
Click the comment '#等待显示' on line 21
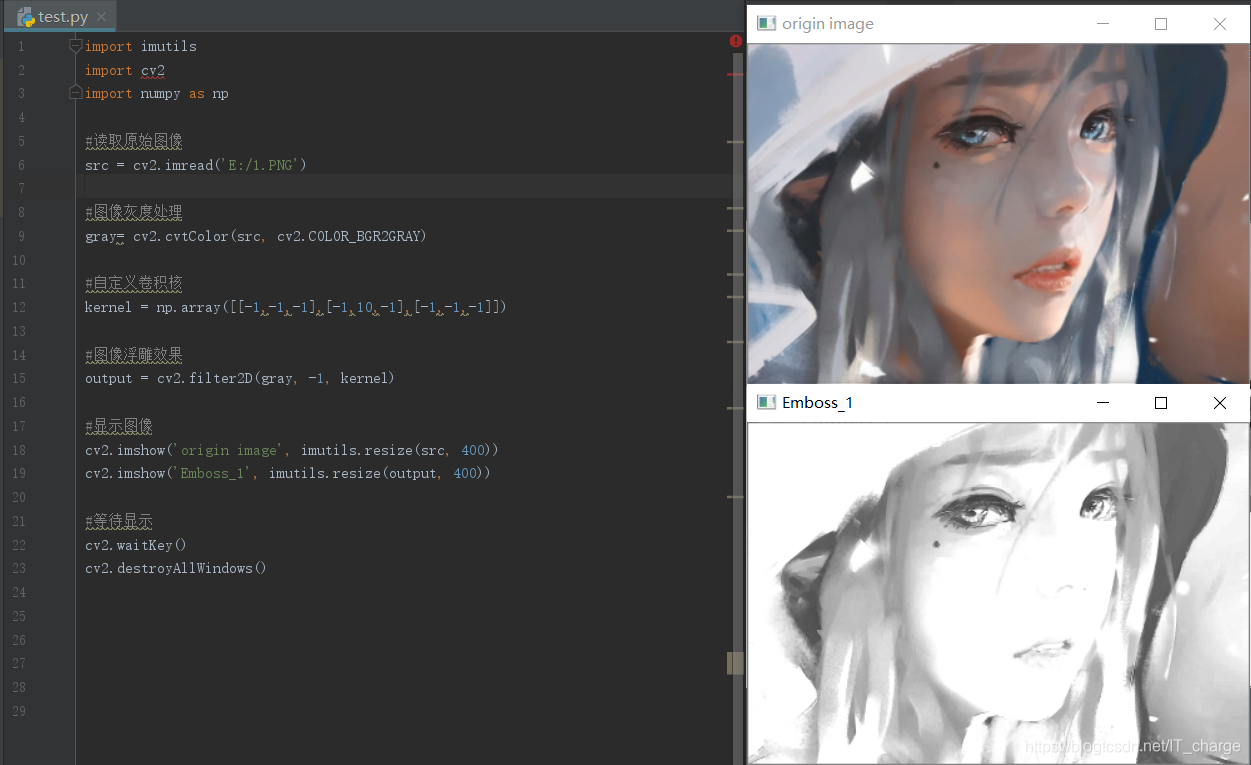point(119,521)
